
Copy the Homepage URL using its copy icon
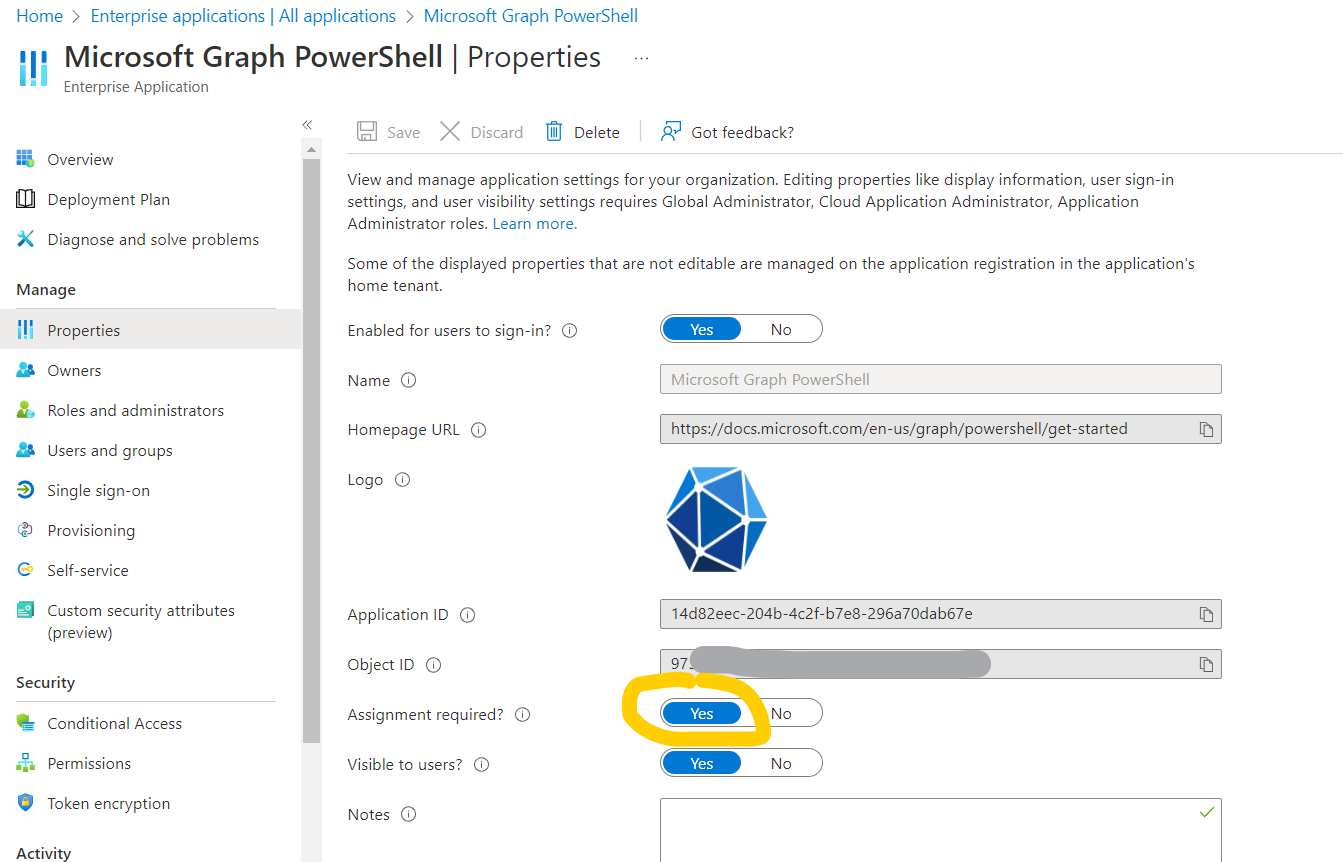pyautogui.click(x=1206, y=428)
